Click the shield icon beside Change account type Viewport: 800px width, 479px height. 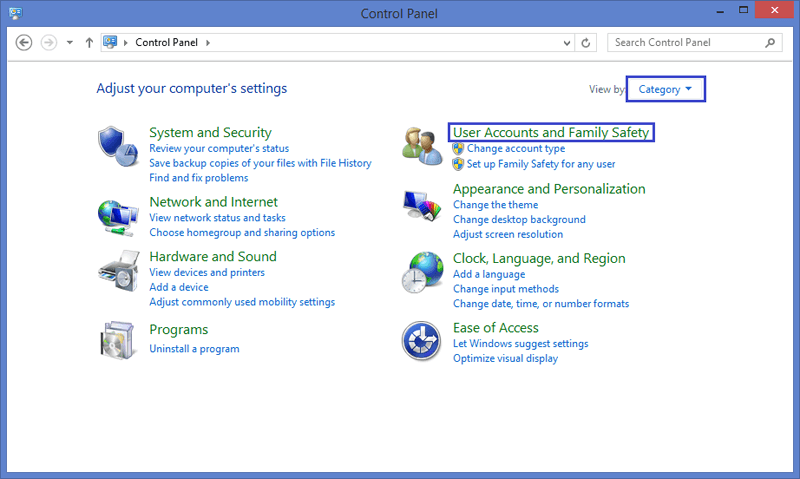(458, 148)
